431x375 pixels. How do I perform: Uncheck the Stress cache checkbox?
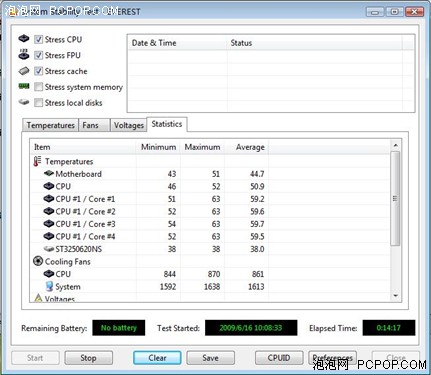(x=38, y=71)
